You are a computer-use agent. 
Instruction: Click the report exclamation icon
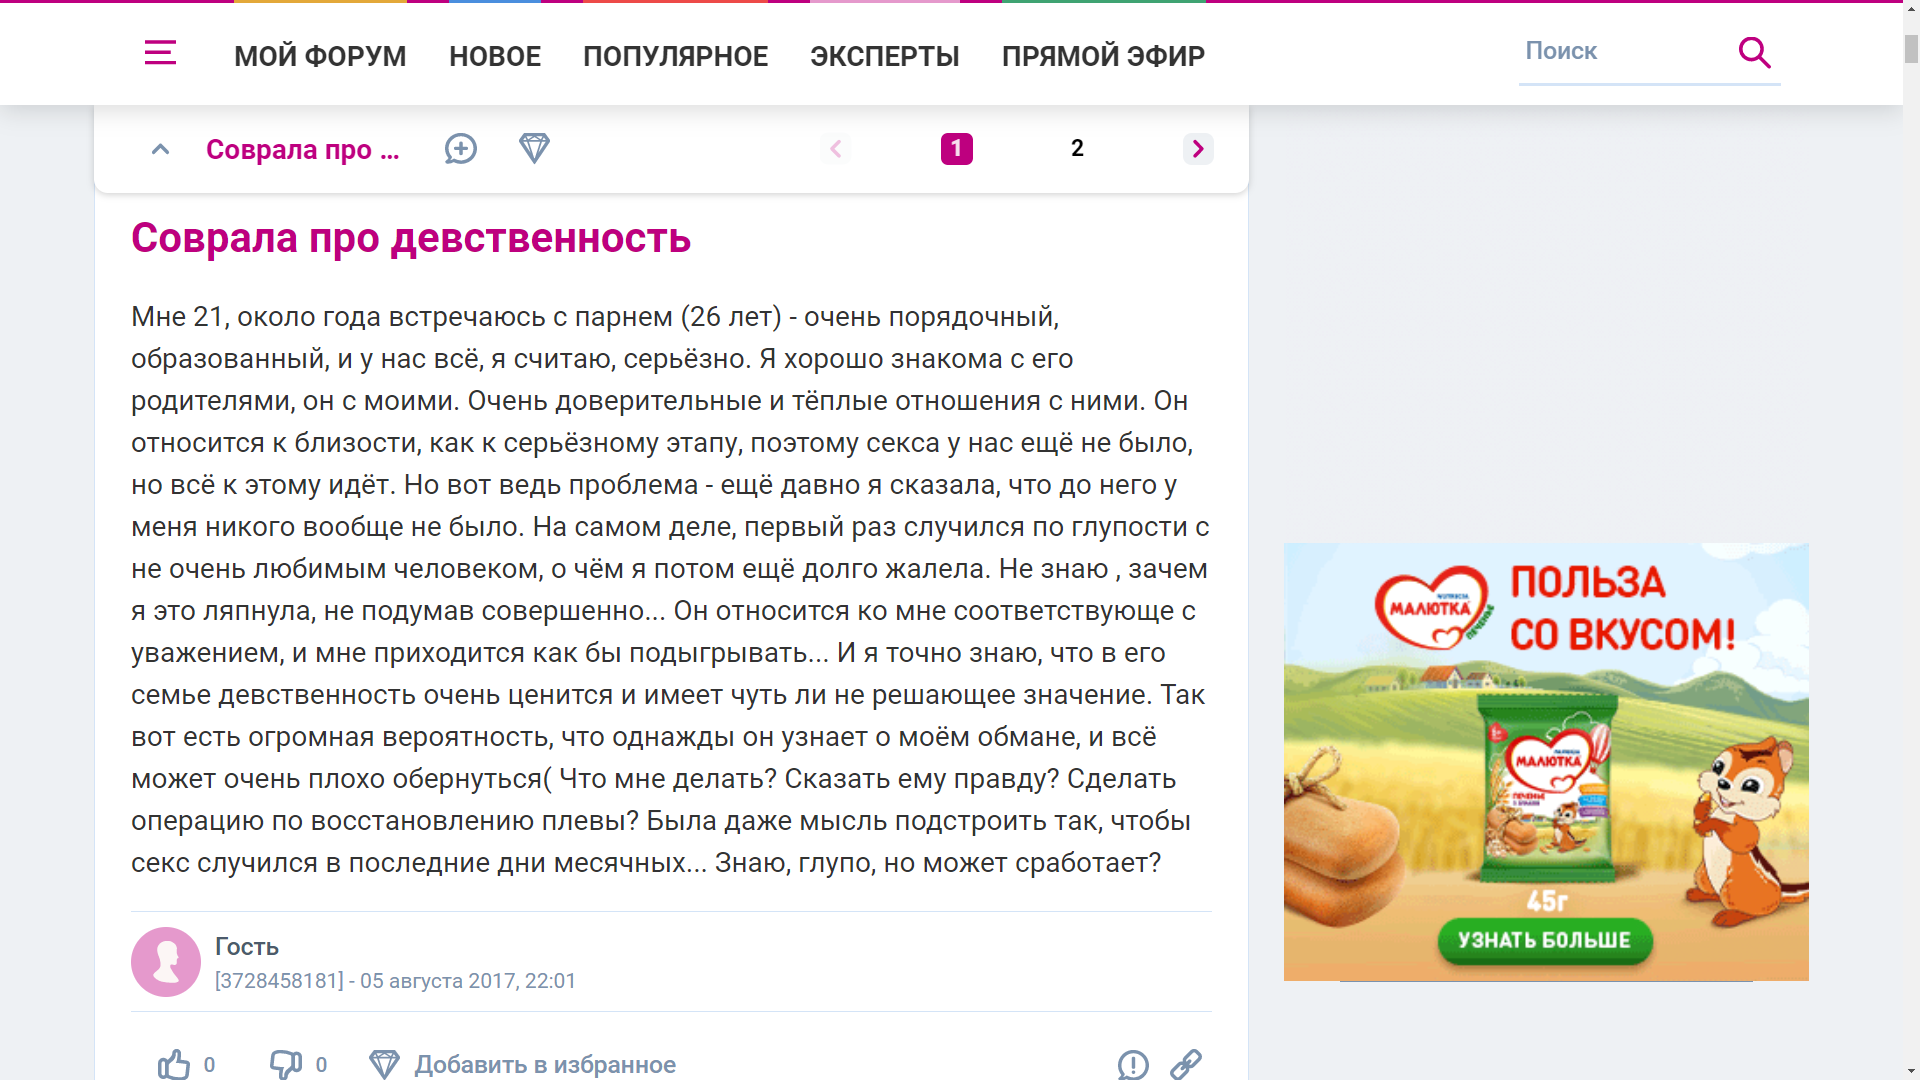(x=1133, y=1064)
